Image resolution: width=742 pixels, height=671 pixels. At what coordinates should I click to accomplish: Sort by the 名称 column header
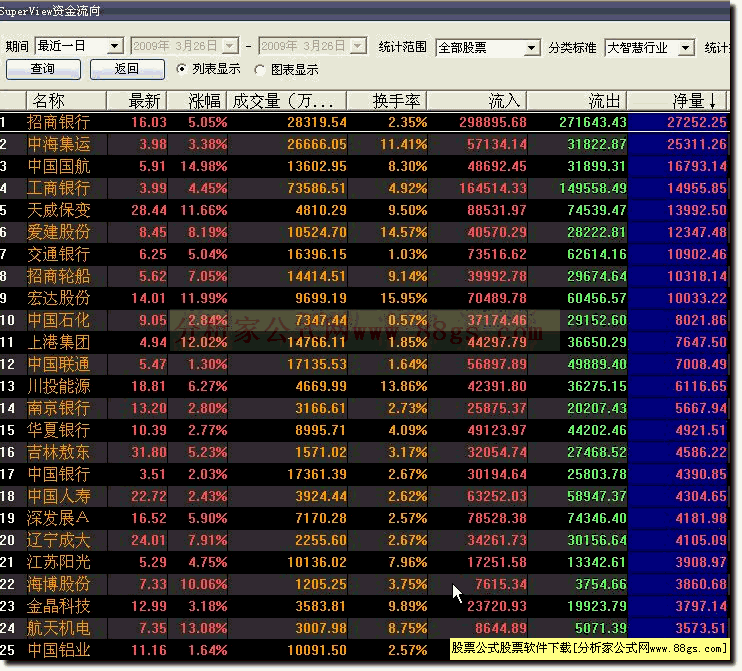tap(66, 101)
